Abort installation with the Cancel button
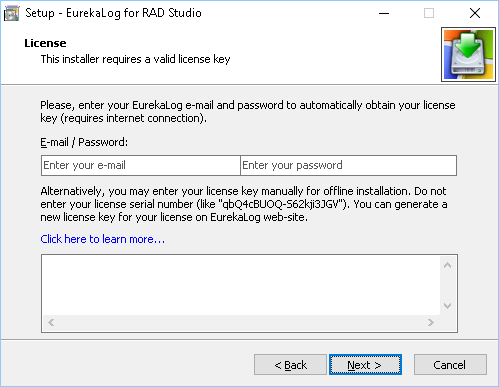Viewport: 499px width, 387px height. pos(450,365)
